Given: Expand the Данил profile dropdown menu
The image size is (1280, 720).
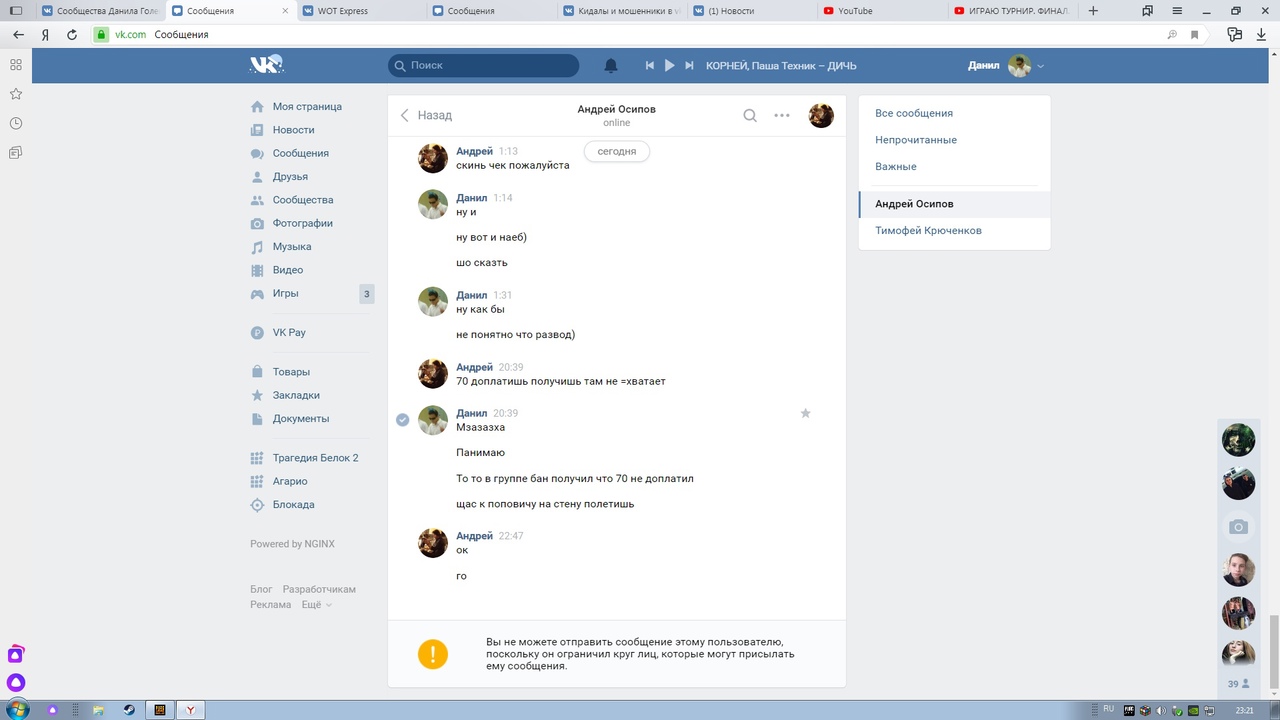Looking at the screenshot, I should tap(1040, 66).
